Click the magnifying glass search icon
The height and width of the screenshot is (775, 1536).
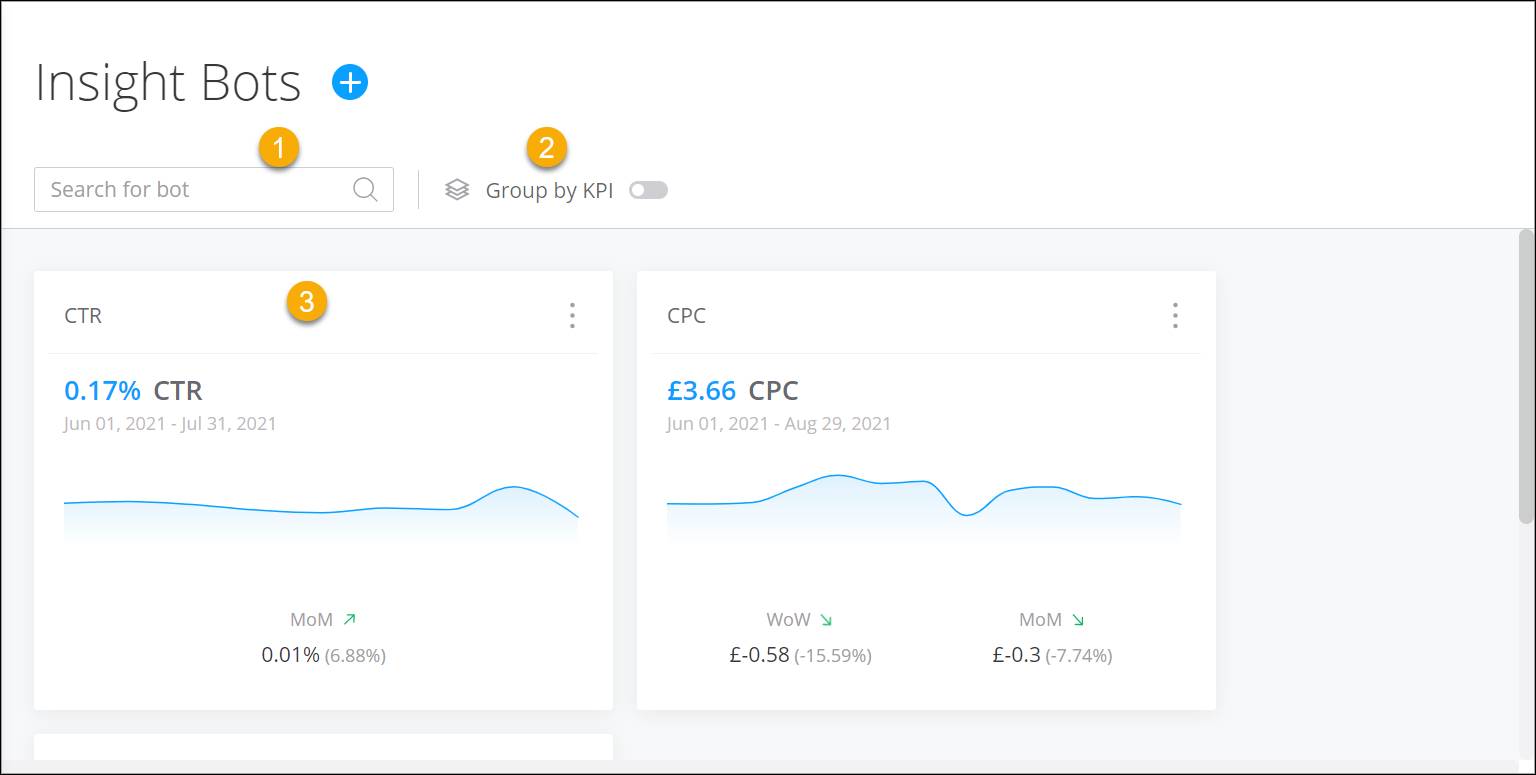(x=363, y=189)
